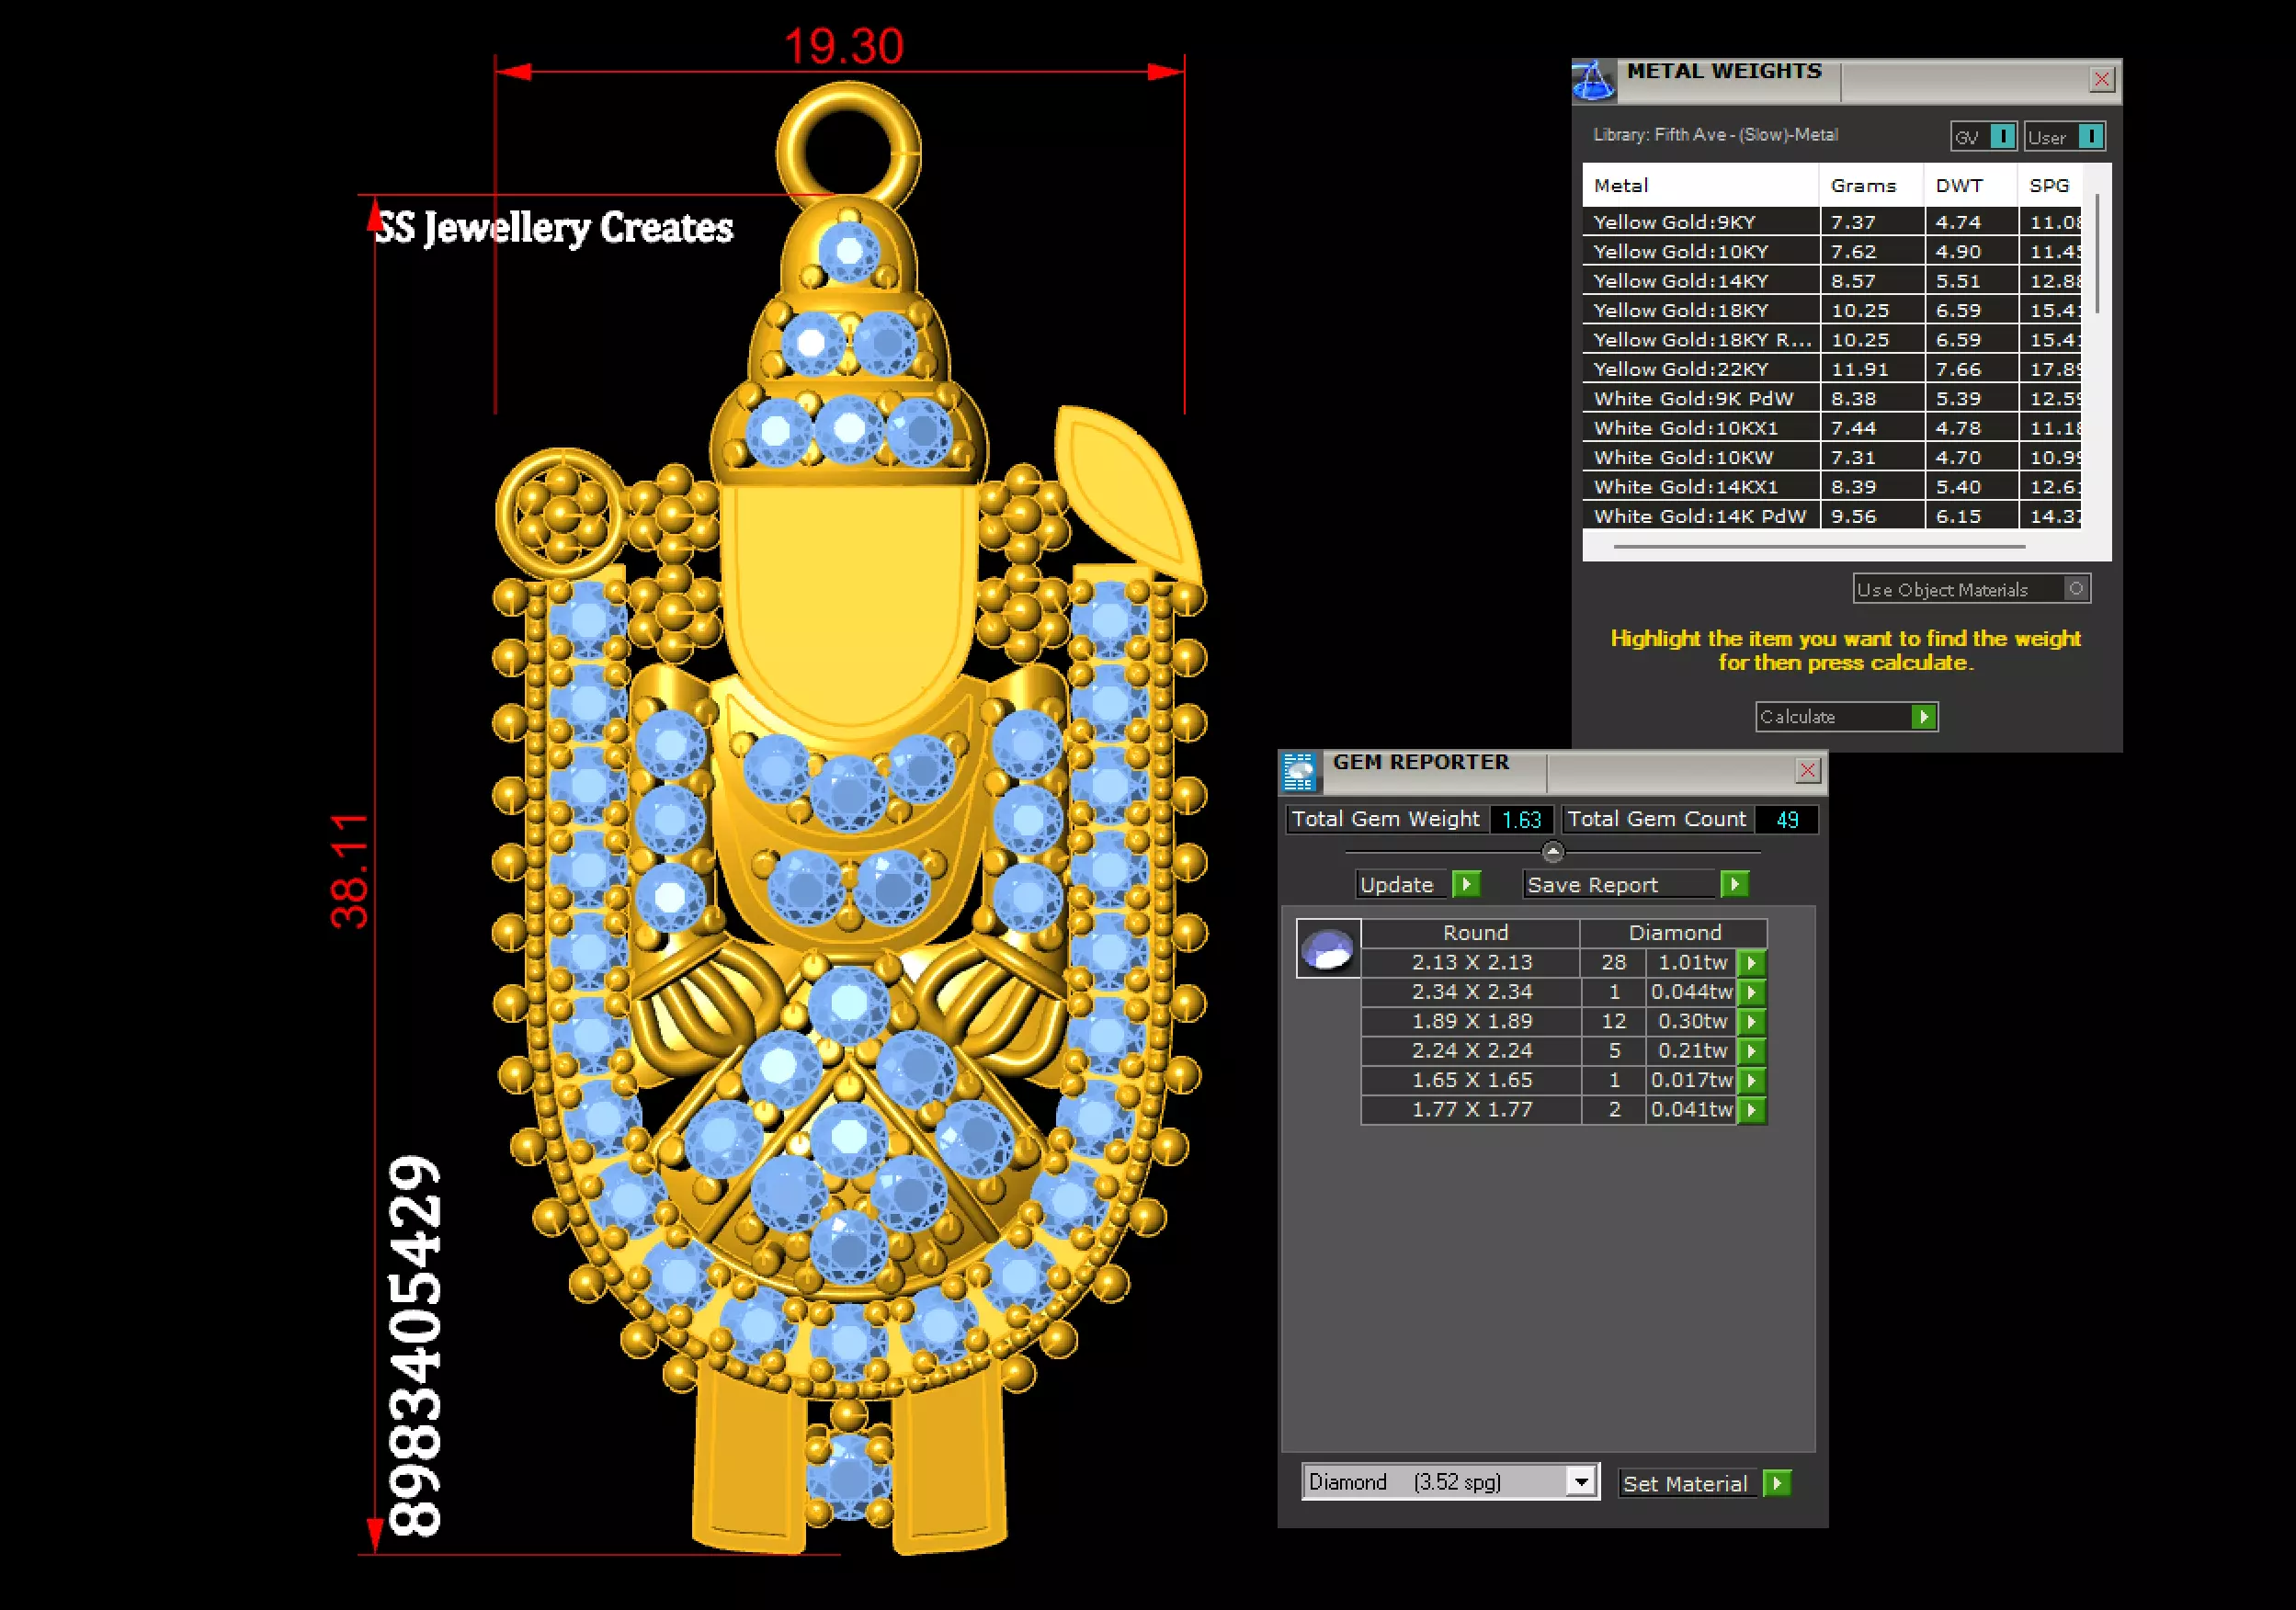Click Save Report button
The width and height of the screenshot is (2296, 1610).
click(1620, 885)
